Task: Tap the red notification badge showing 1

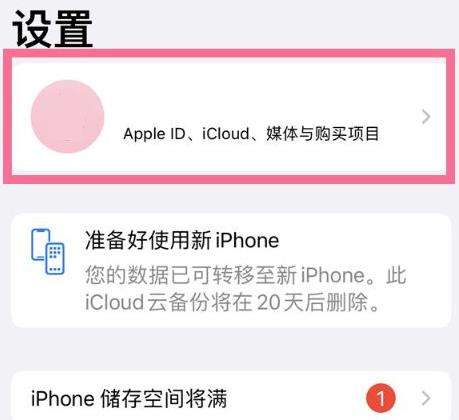Action: 381,398
